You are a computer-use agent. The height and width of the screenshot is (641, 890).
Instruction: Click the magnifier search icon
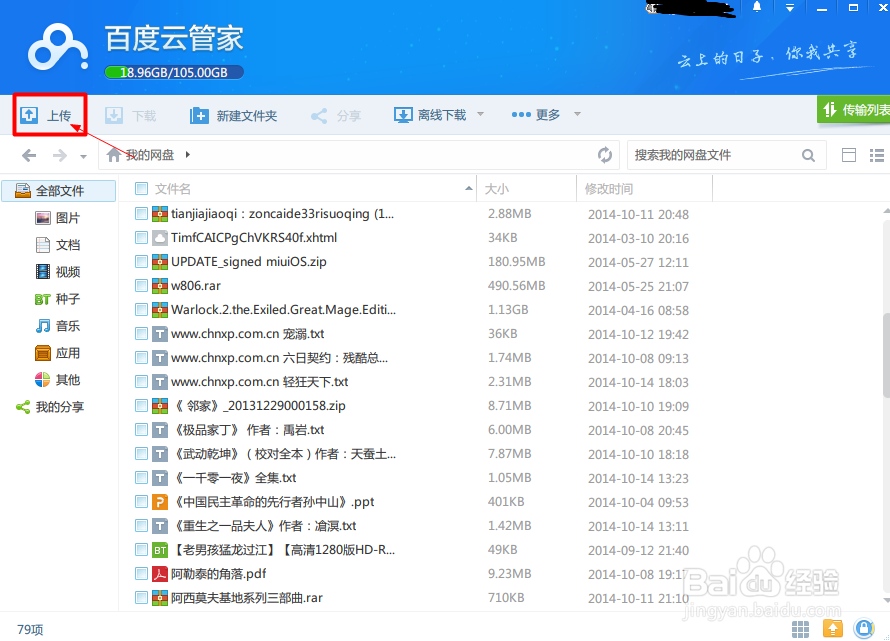[808, 155]
